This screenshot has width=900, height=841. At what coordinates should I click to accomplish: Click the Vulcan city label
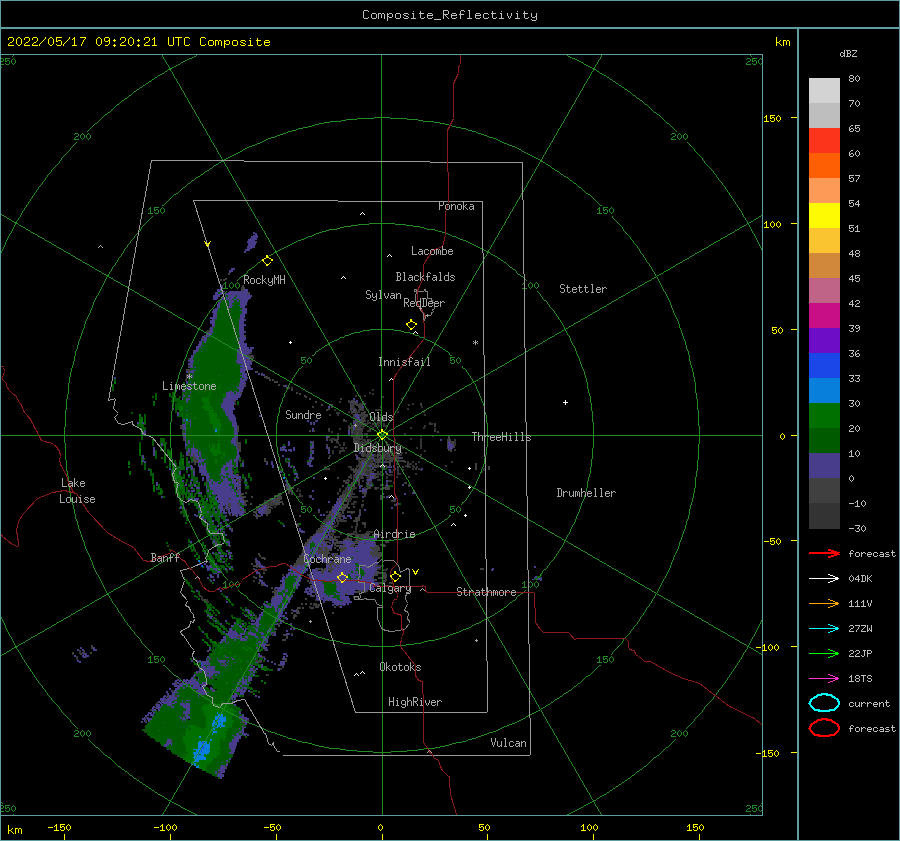(x=509, y=743)
